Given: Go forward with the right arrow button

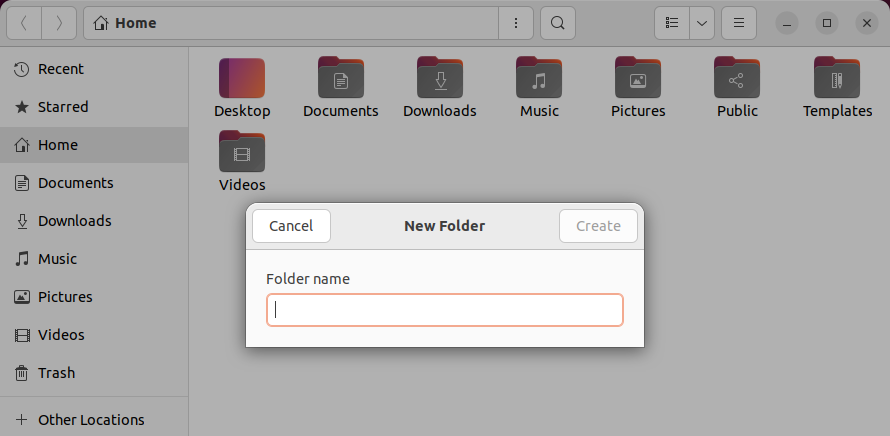Looking at the screenshot, I should point(59,23).
